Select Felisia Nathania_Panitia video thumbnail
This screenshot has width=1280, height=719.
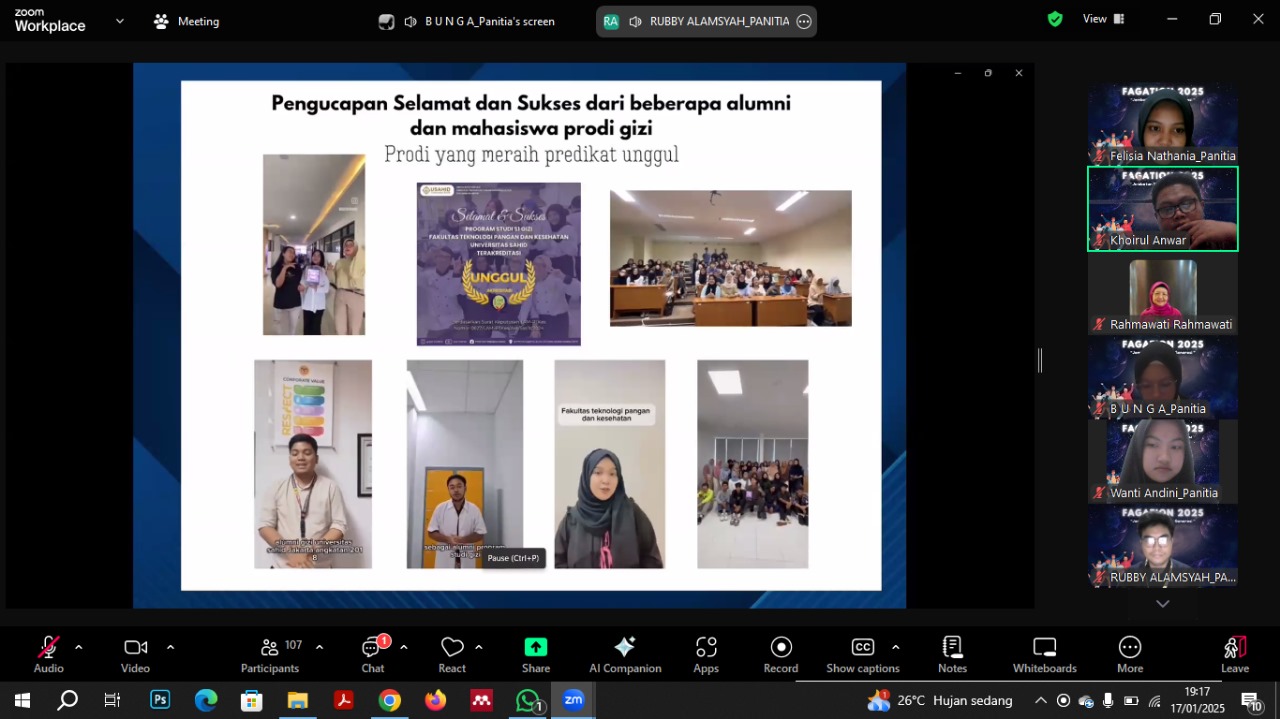click(1163, 124)
